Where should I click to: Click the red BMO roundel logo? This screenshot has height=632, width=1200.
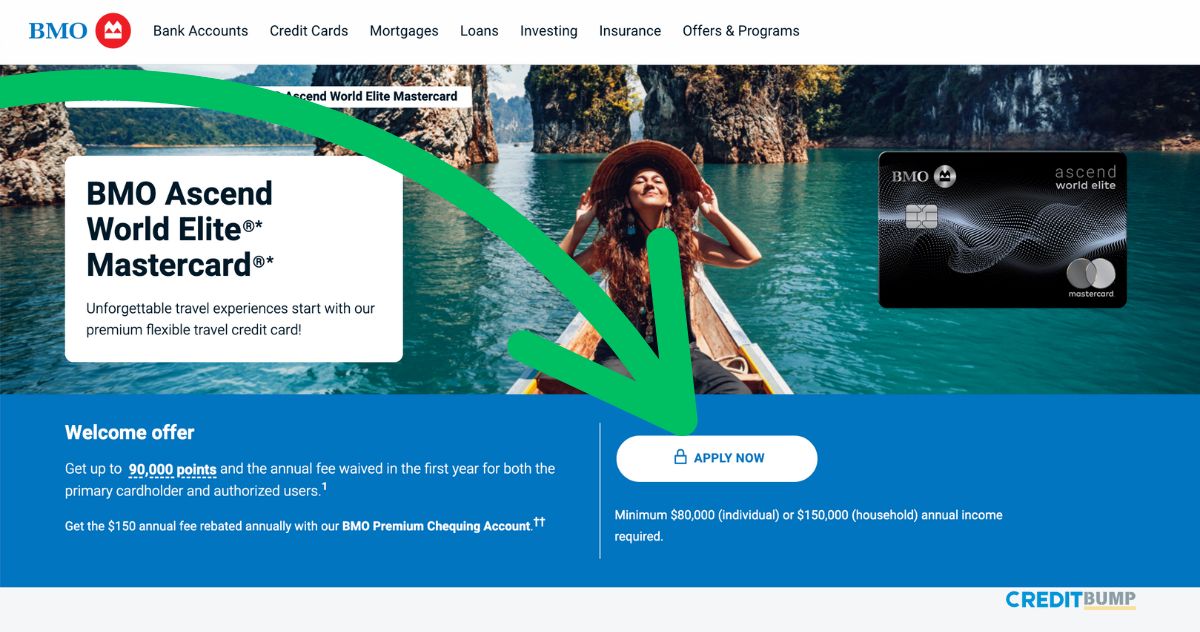pos(113,31)
